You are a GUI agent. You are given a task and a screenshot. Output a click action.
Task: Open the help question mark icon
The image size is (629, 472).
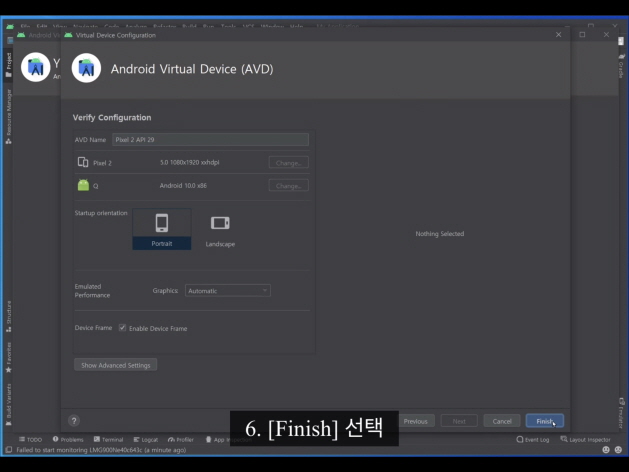[x=74, y=421]
